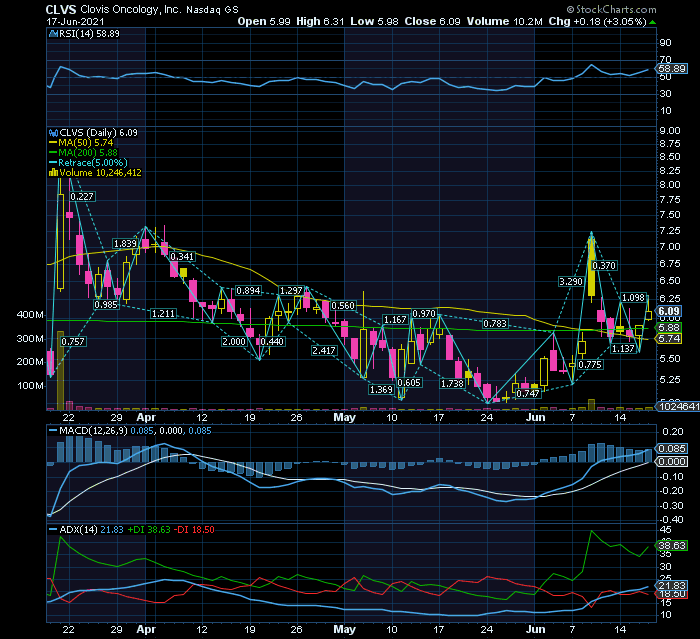
Task: Click the High 6.31 value
Action: (320, 21)
